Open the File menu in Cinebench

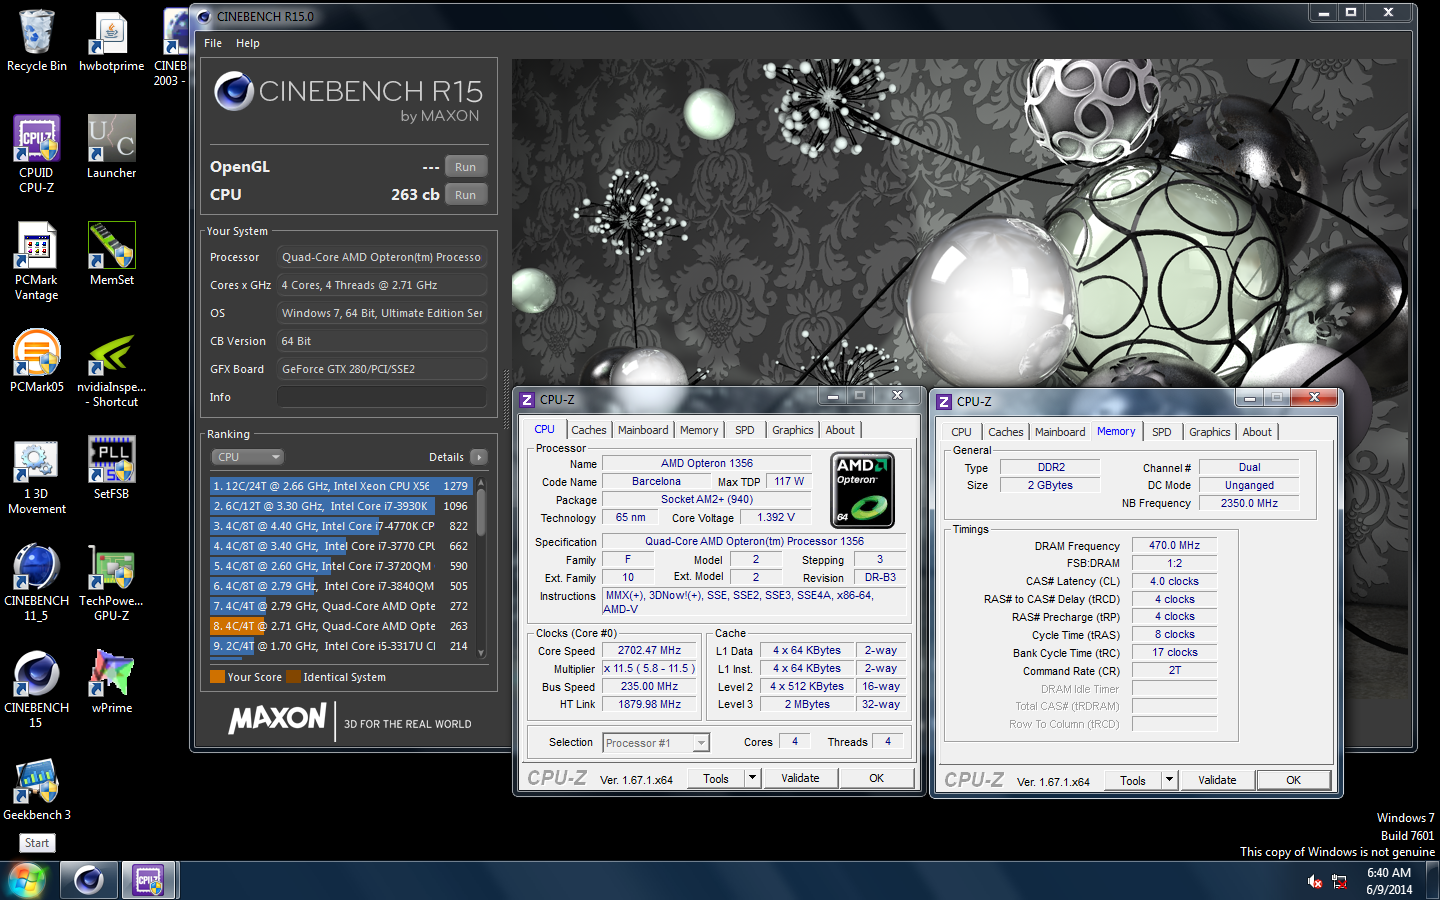pos(213,43)
